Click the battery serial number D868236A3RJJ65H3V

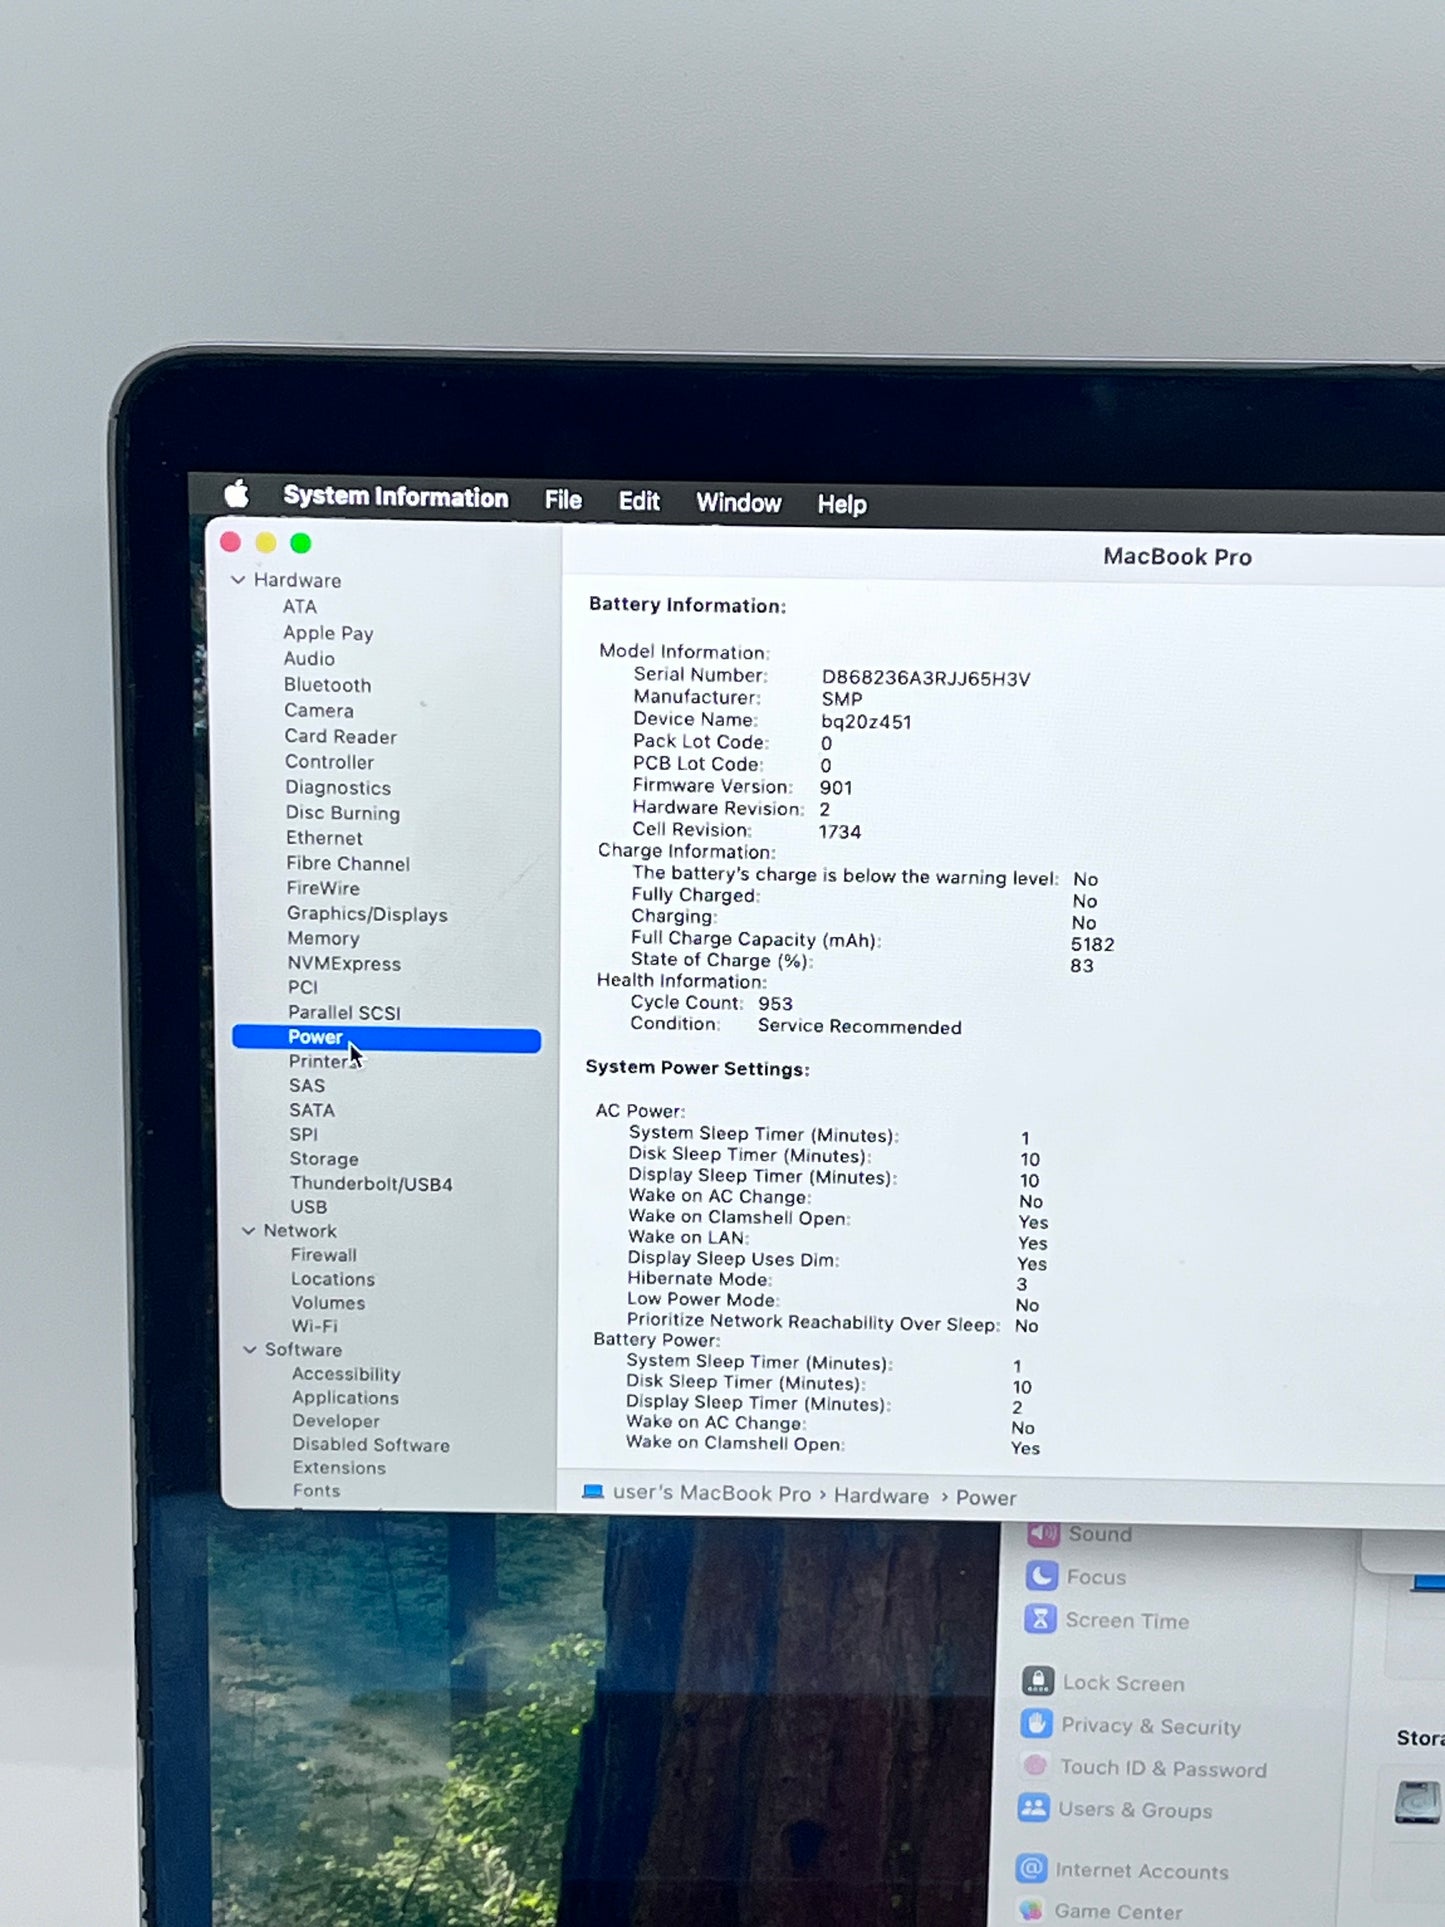[x=926, y=679]
